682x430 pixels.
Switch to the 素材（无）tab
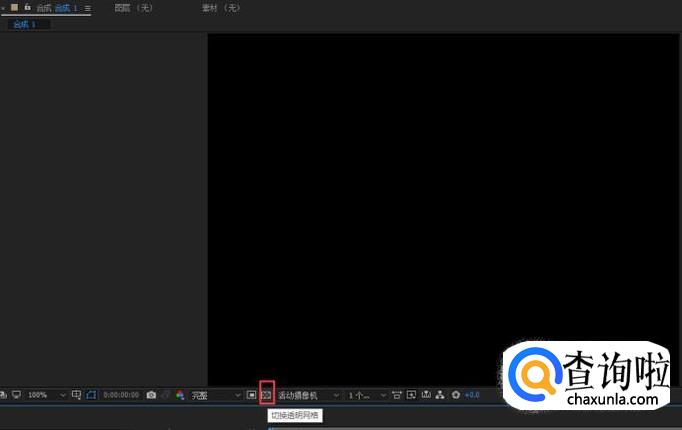tap(221, 8)
